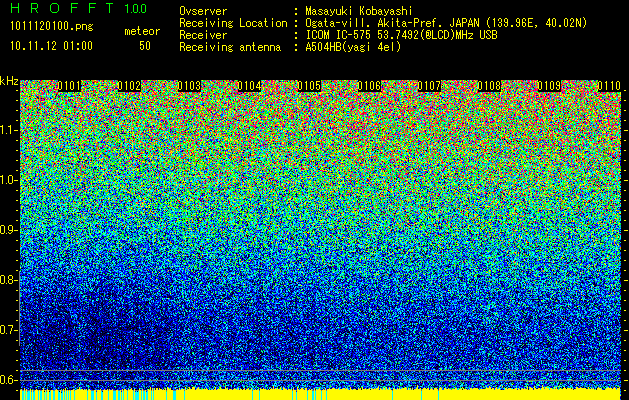Click the meteor count value 50
The image size is (629, 400).
point(145,46)
